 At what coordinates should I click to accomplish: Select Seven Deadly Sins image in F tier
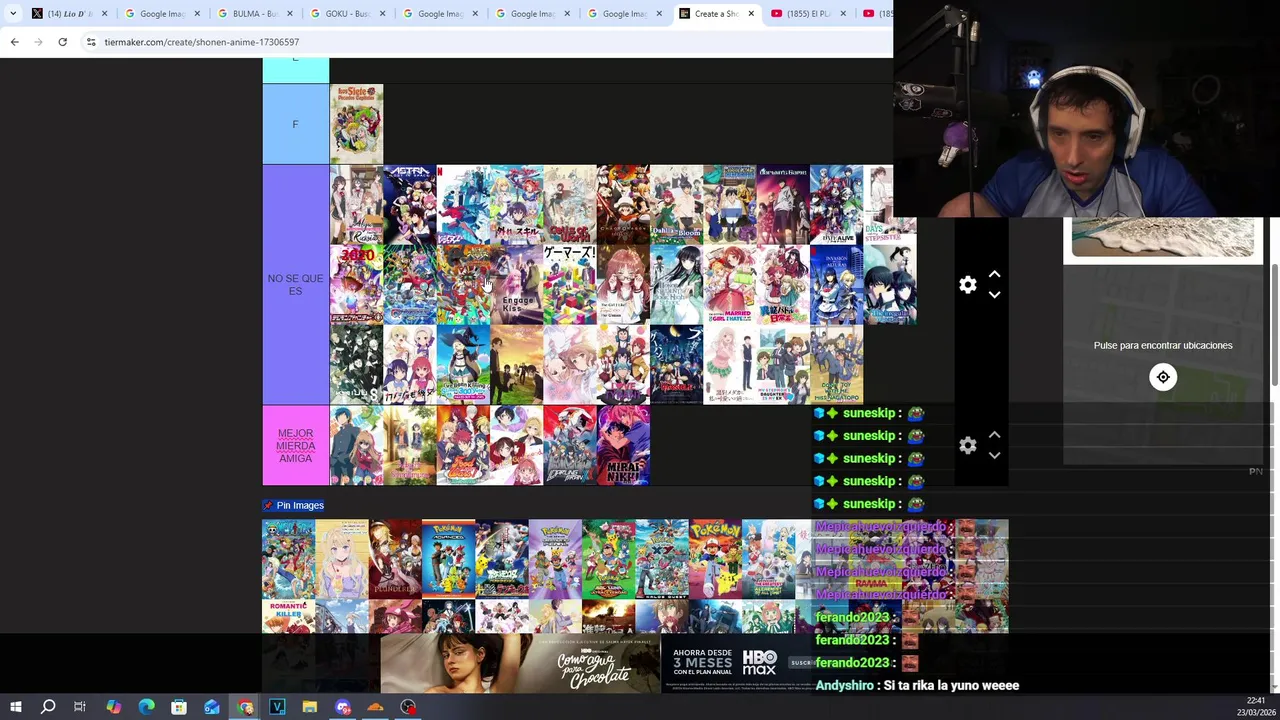point(356,124)
